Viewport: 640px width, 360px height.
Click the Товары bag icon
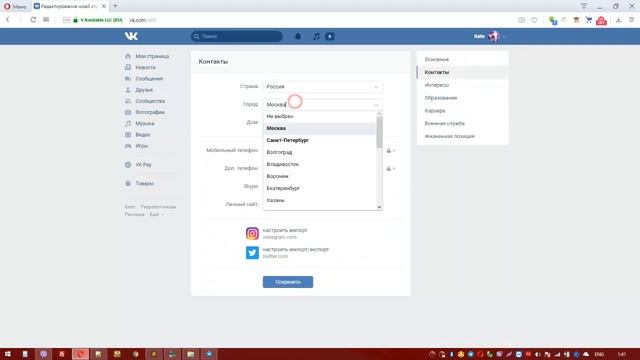(x=128, y=184)
